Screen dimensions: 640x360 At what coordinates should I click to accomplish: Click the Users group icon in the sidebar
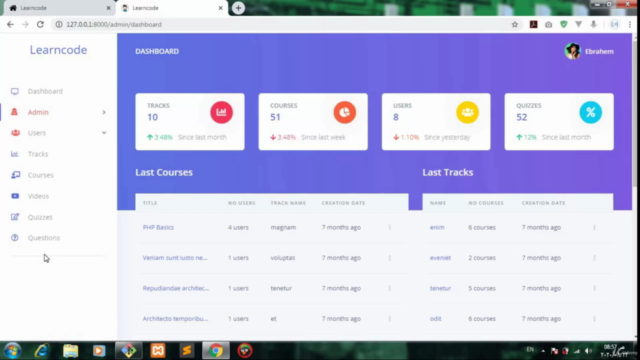pos(15,133)
